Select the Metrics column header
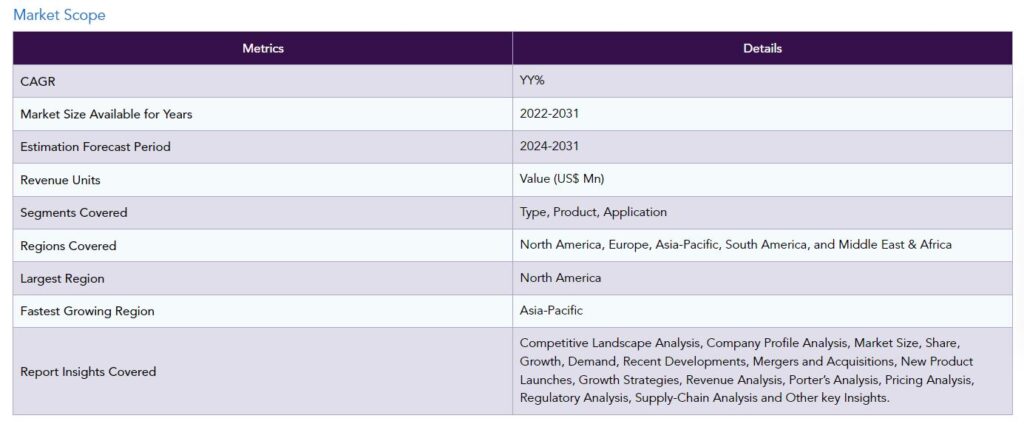This screenshot has width=1024, height=427. 263,48
